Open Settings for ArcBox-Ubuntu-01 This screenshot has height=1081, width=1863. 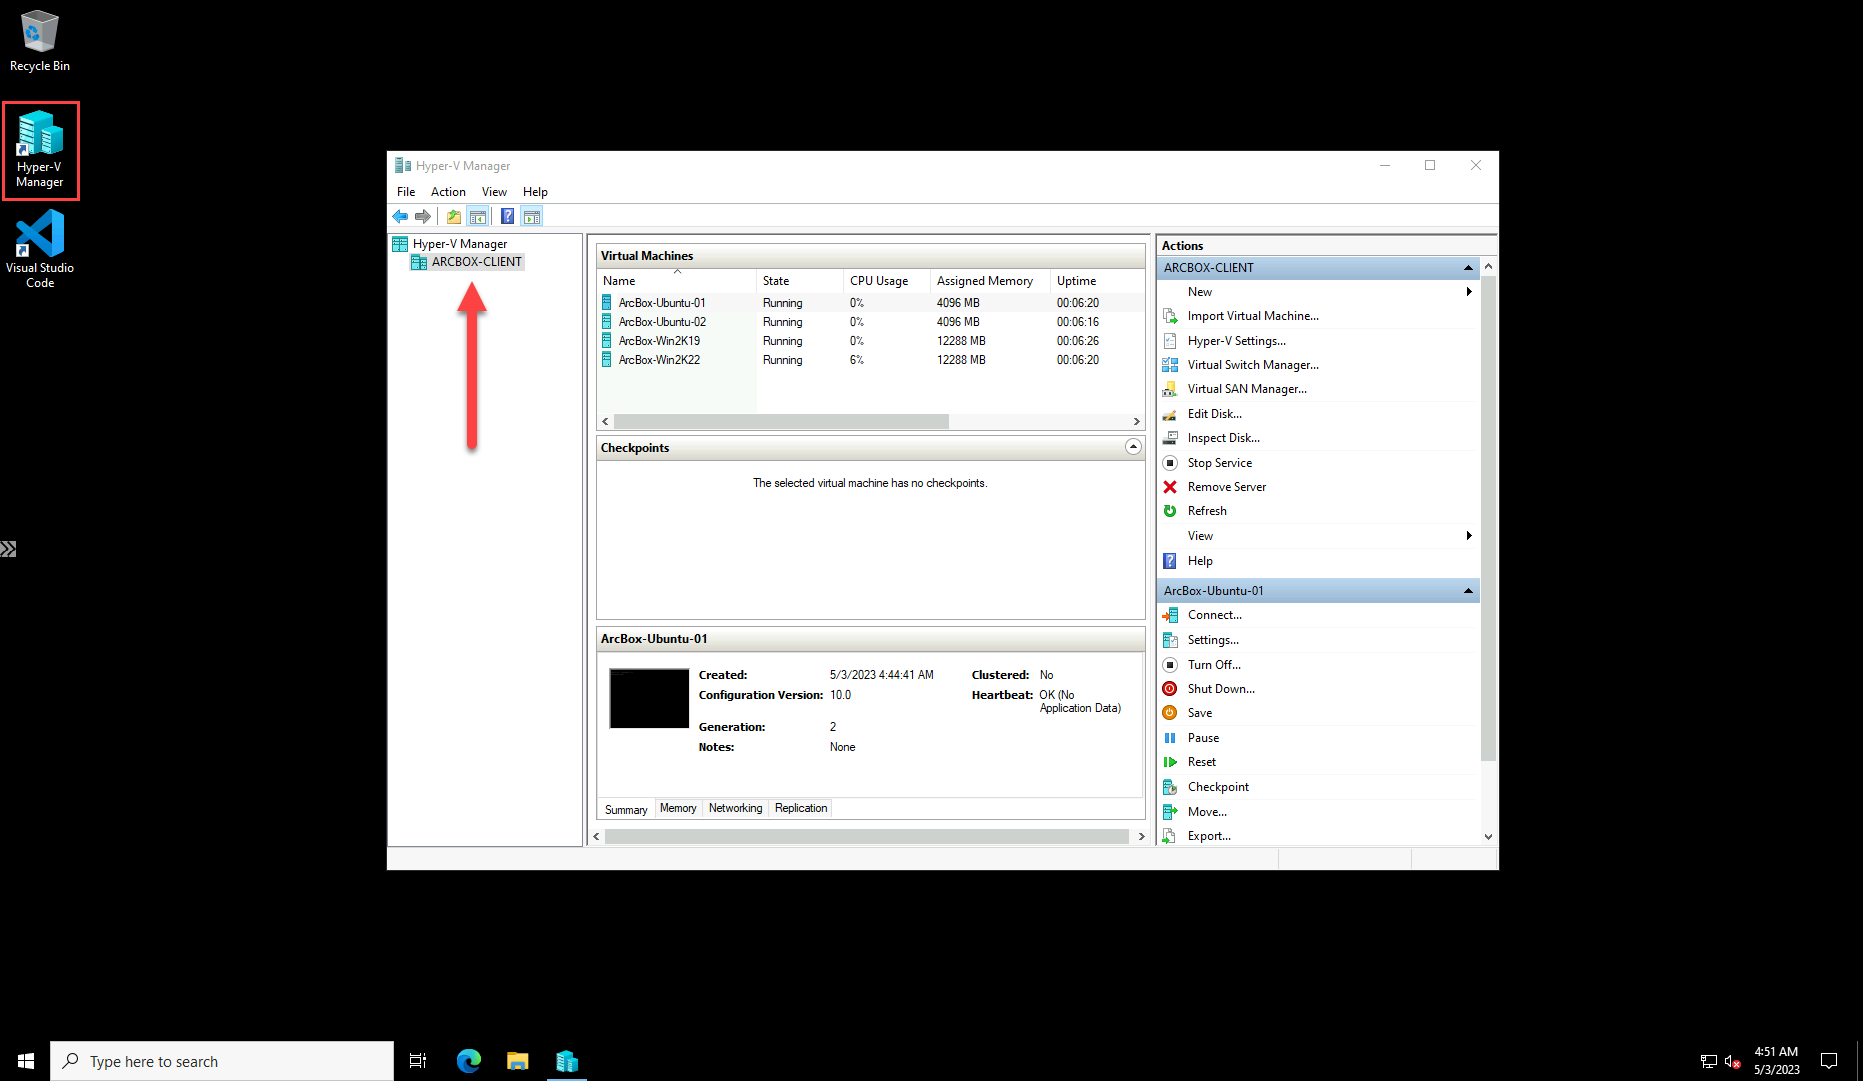point(1213,640)
